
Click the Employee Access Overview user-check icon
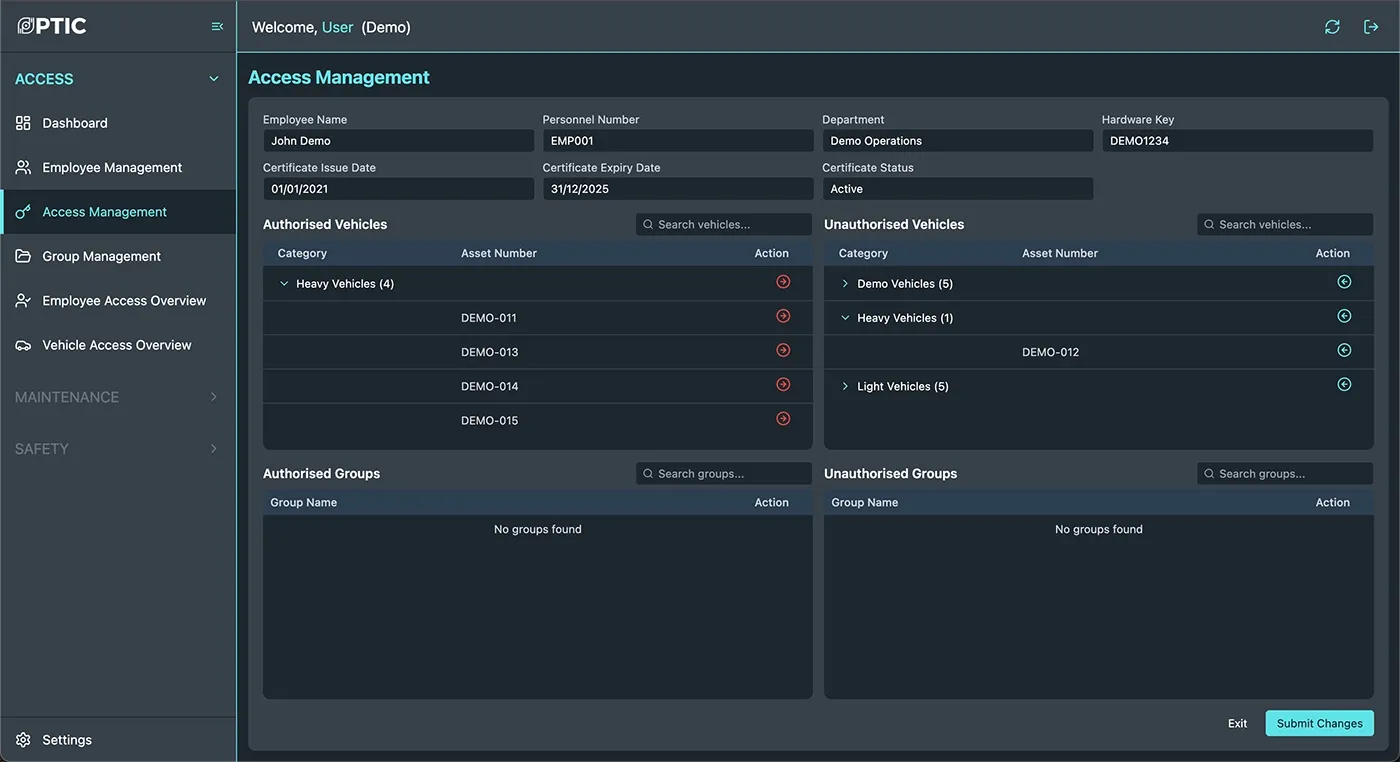tap(23, 300)
